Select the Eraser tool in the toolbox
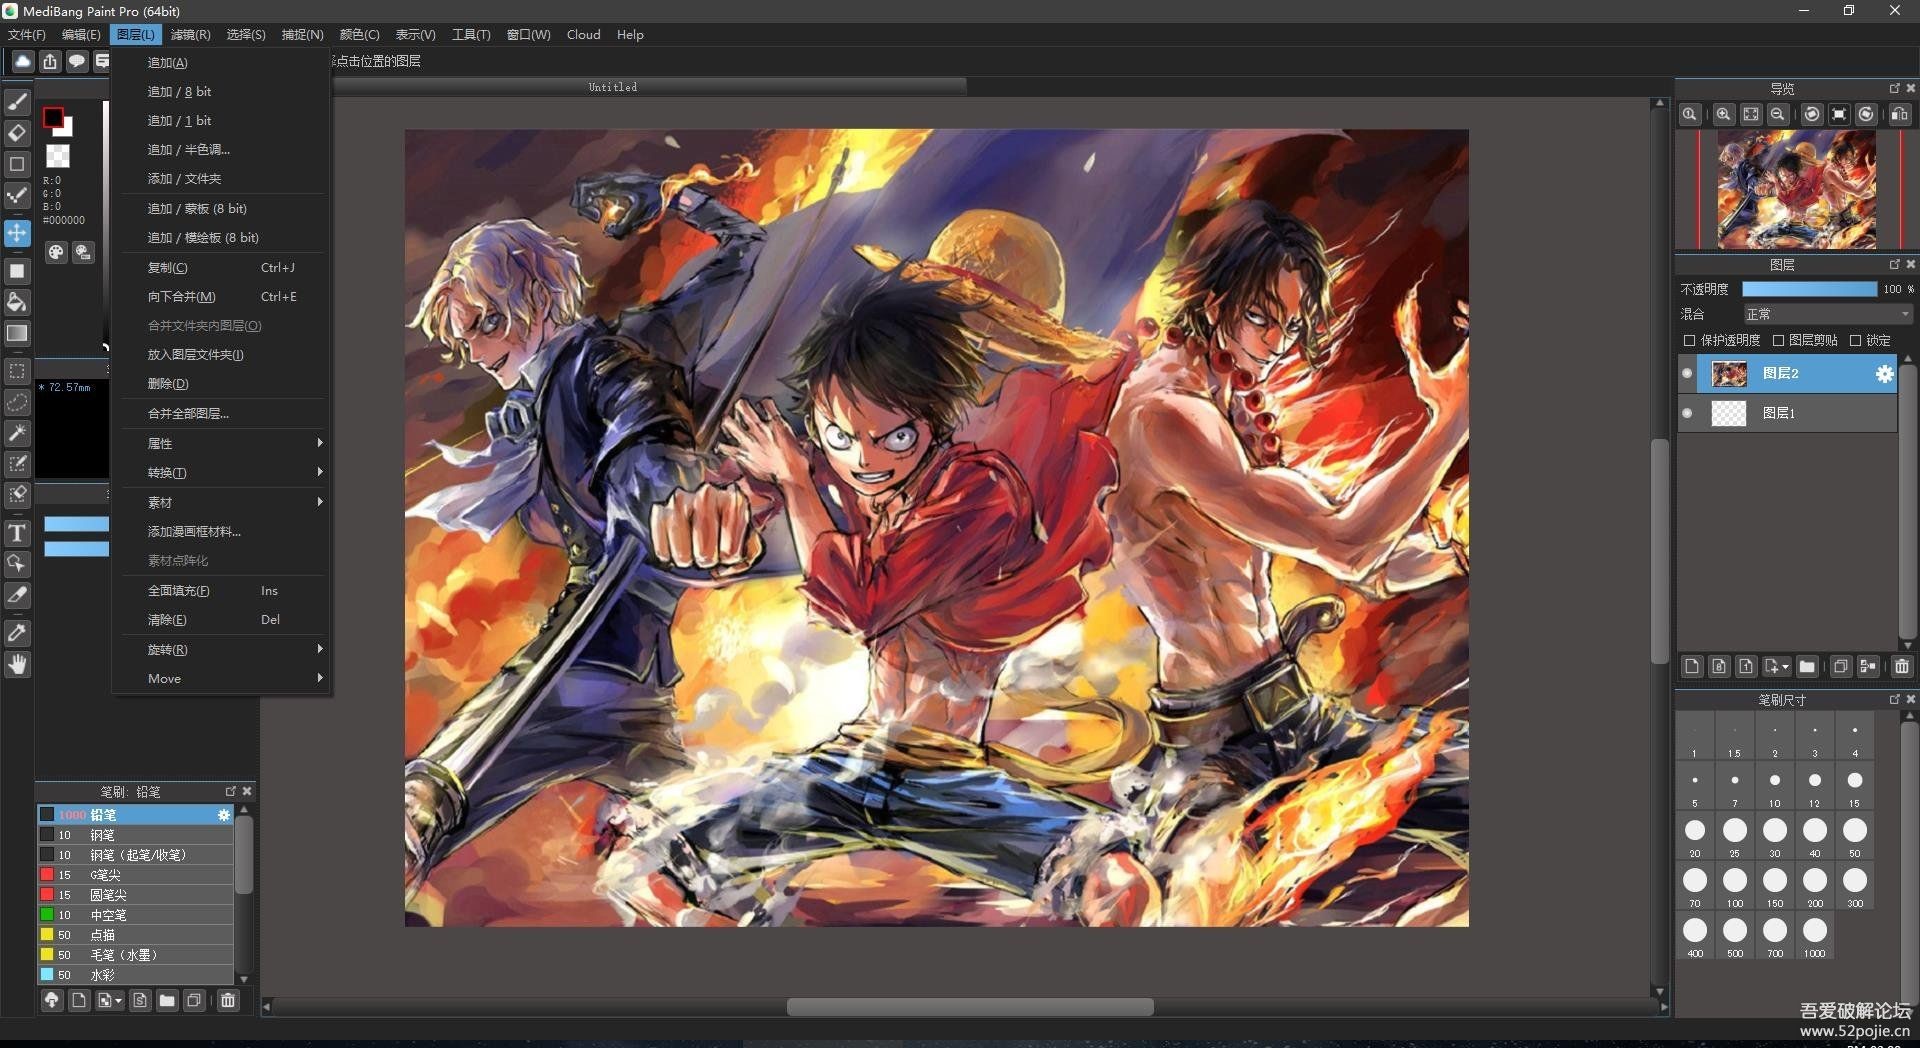1920x1048 pixels. click(17, 133)
